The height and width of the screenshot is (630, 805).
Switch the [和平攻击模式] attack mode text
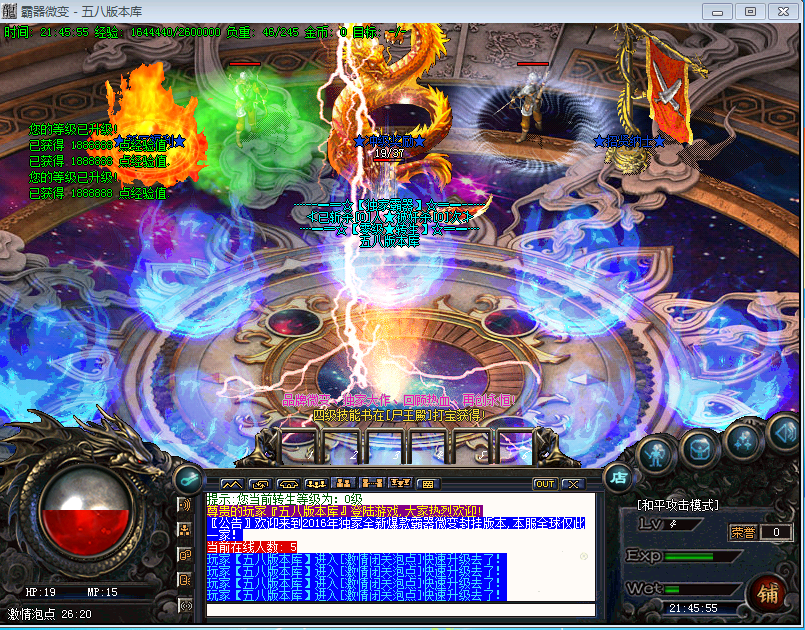678,505
